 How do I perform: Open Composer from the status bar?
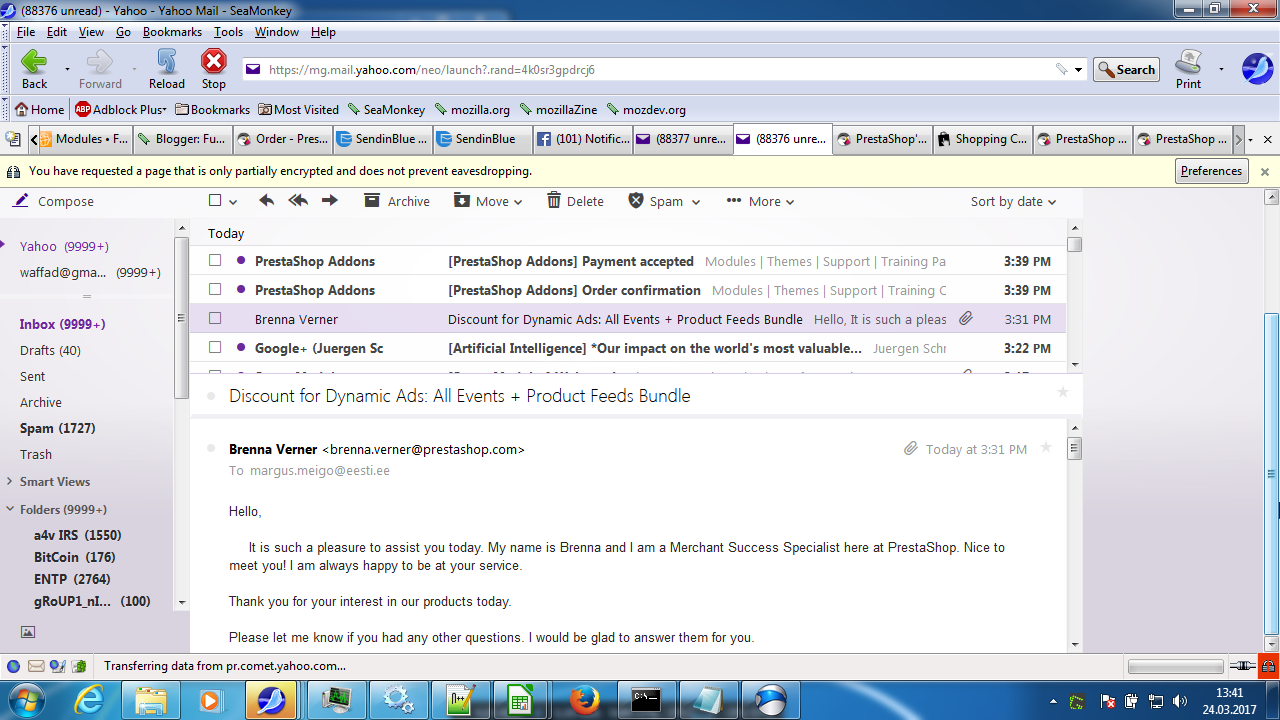click(58, 666)
